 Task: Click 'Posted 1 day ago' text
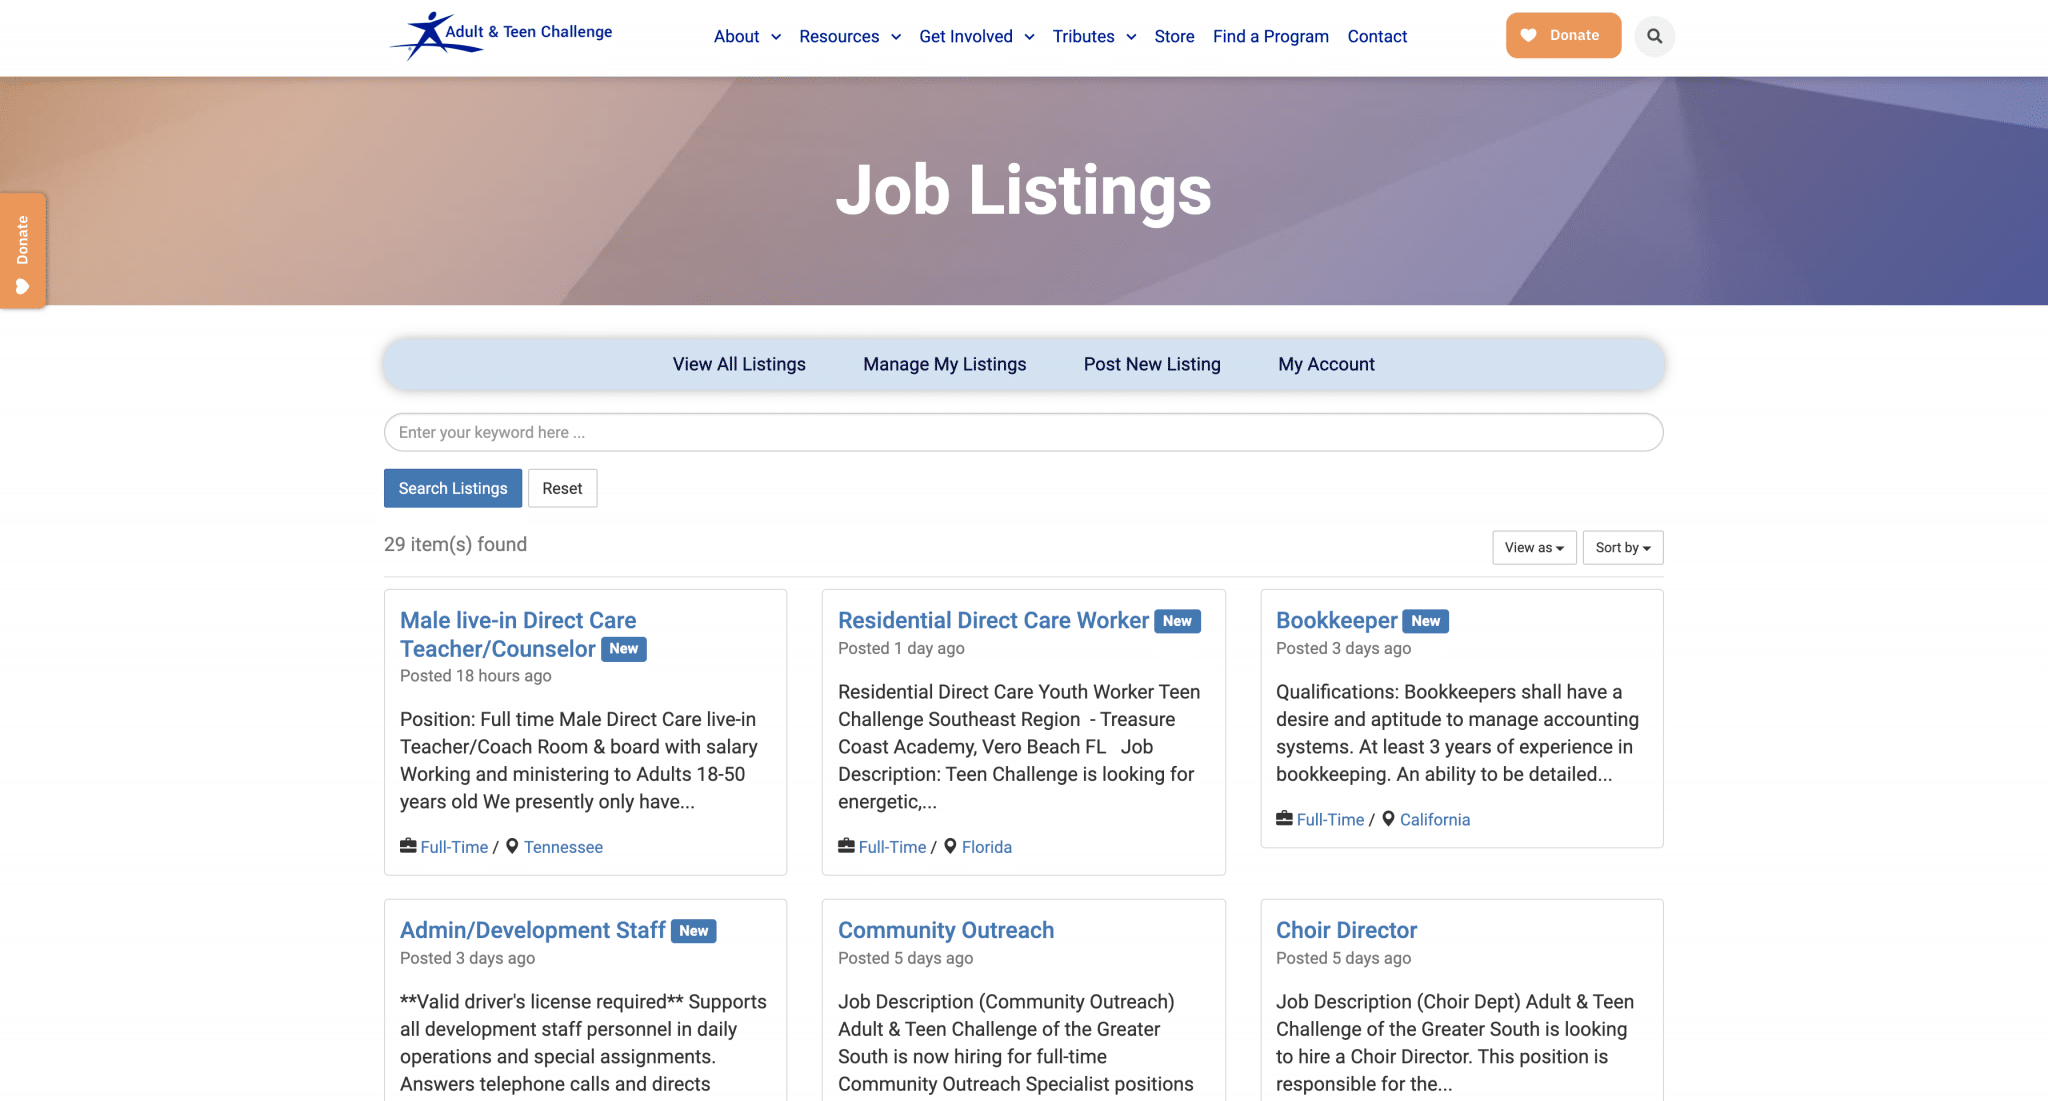click(x=901, y=648)
